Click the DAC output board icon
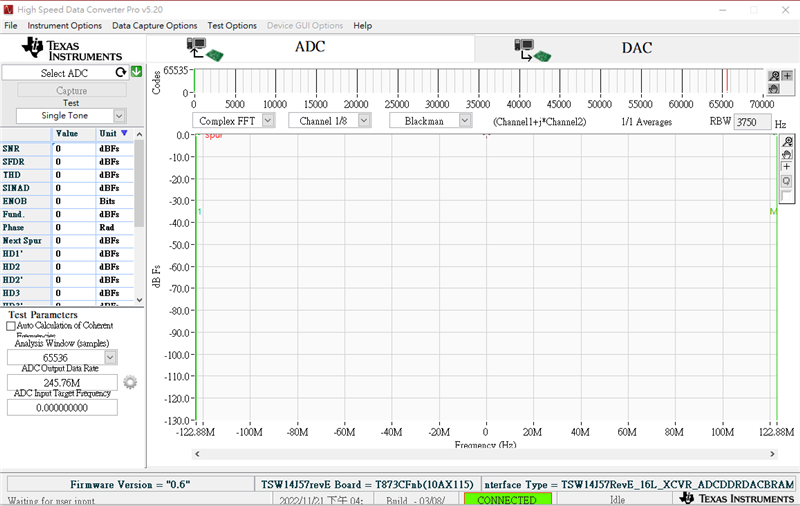 point(532,50)
